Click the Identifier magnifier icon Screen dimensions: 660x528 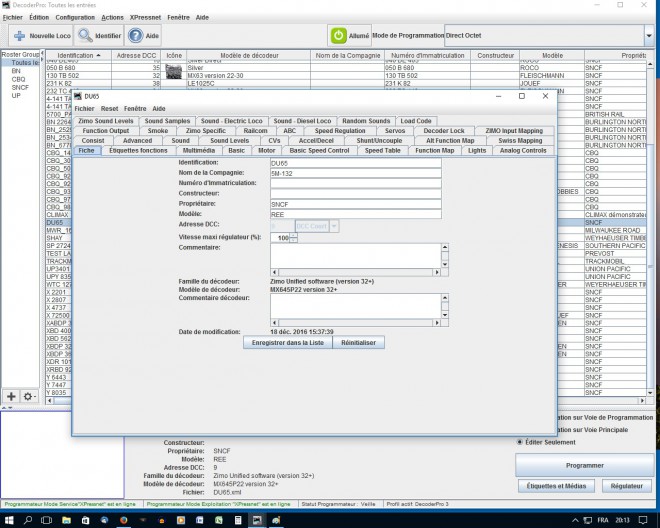[x=85, y=36]
